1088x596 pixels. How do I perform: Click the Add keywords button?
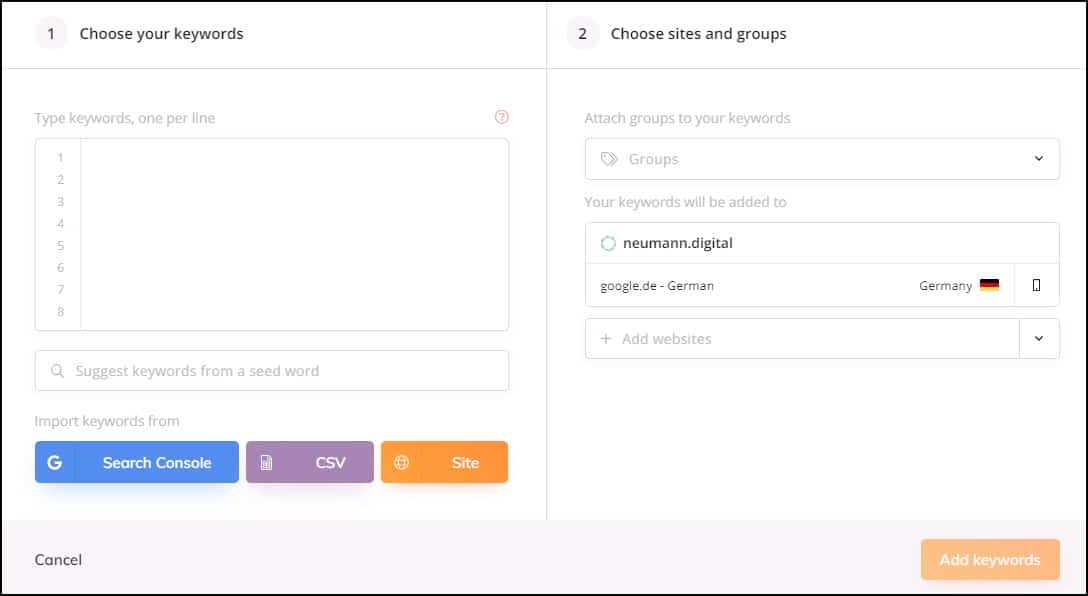tap(990, 559)
